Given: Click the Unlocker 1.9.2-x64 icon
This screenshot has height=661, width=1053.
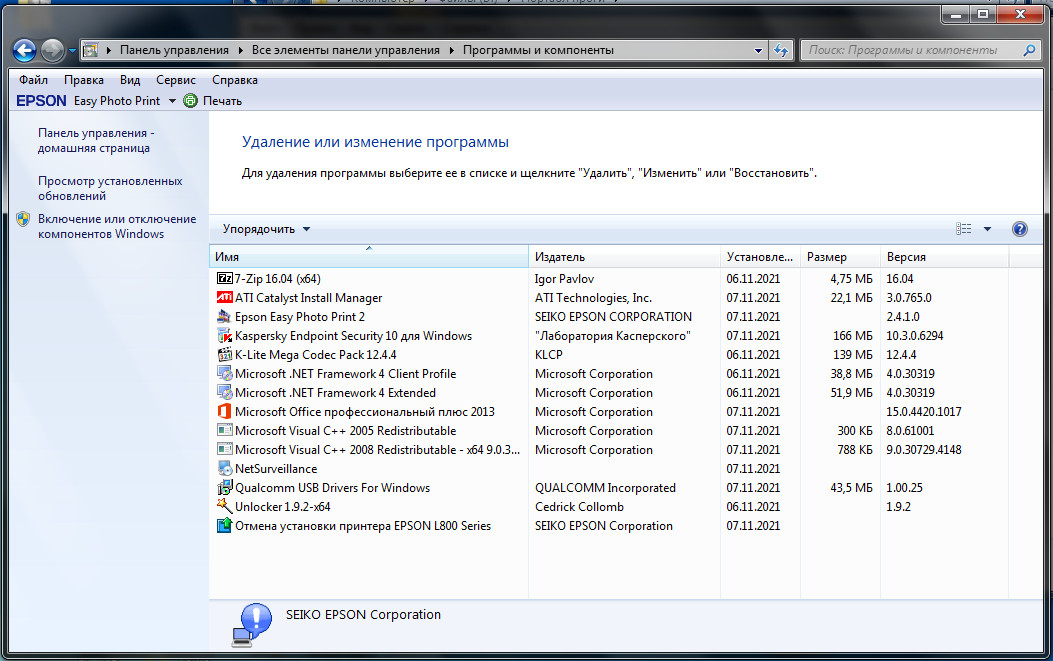Looking at the screenshot, I should tap(224, 506).
